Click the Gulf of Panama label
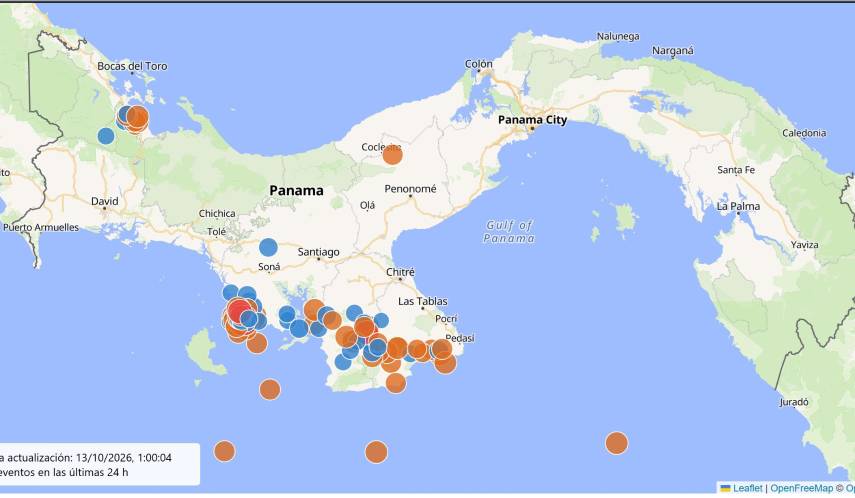The height and width of the screenshot is (498, 855). click(509, 231)
